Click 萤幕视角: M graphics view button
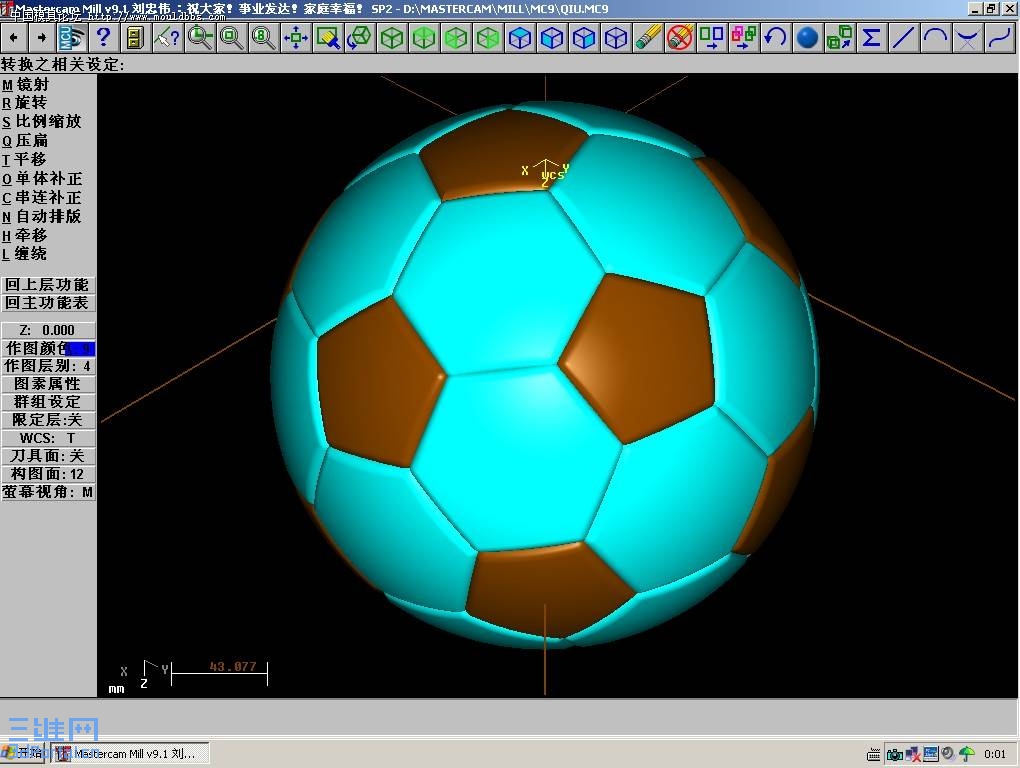 pos(48,492)
